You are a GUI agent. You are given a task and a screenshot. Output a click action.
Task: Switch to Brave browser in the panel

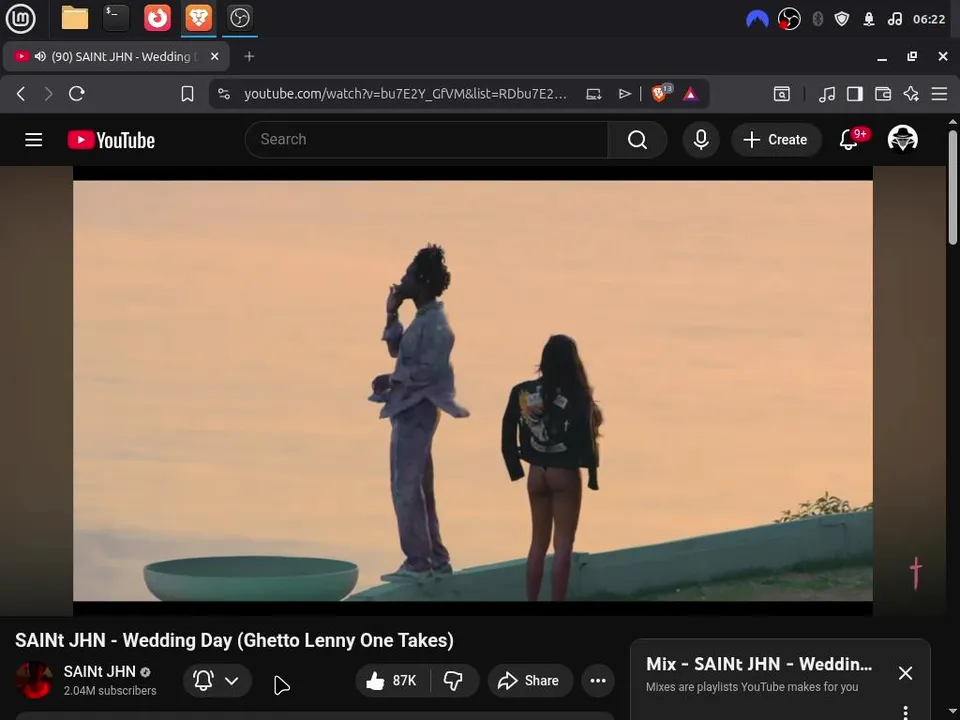pos(198,18)
